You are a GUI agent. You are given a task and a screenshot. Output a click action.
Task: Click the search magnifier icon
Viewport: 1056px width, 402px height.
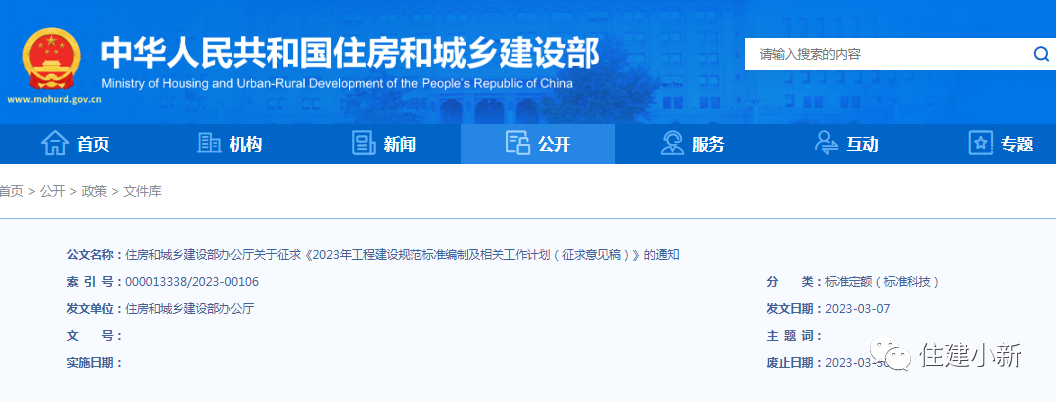[x=1041, y=55]
